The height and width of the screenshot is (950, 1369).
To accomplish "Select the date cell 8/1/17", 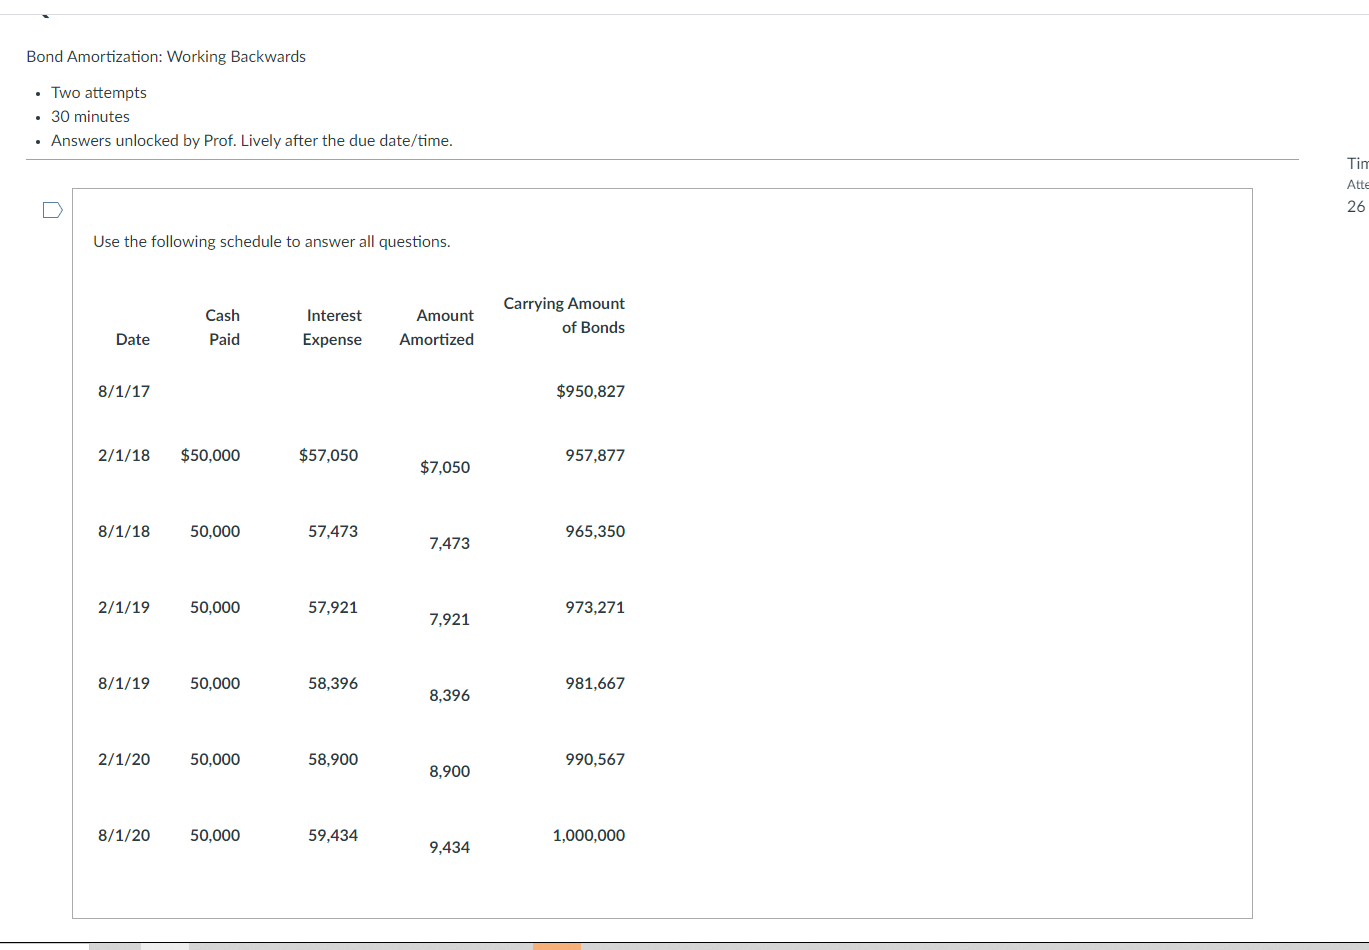I will 124,392.
